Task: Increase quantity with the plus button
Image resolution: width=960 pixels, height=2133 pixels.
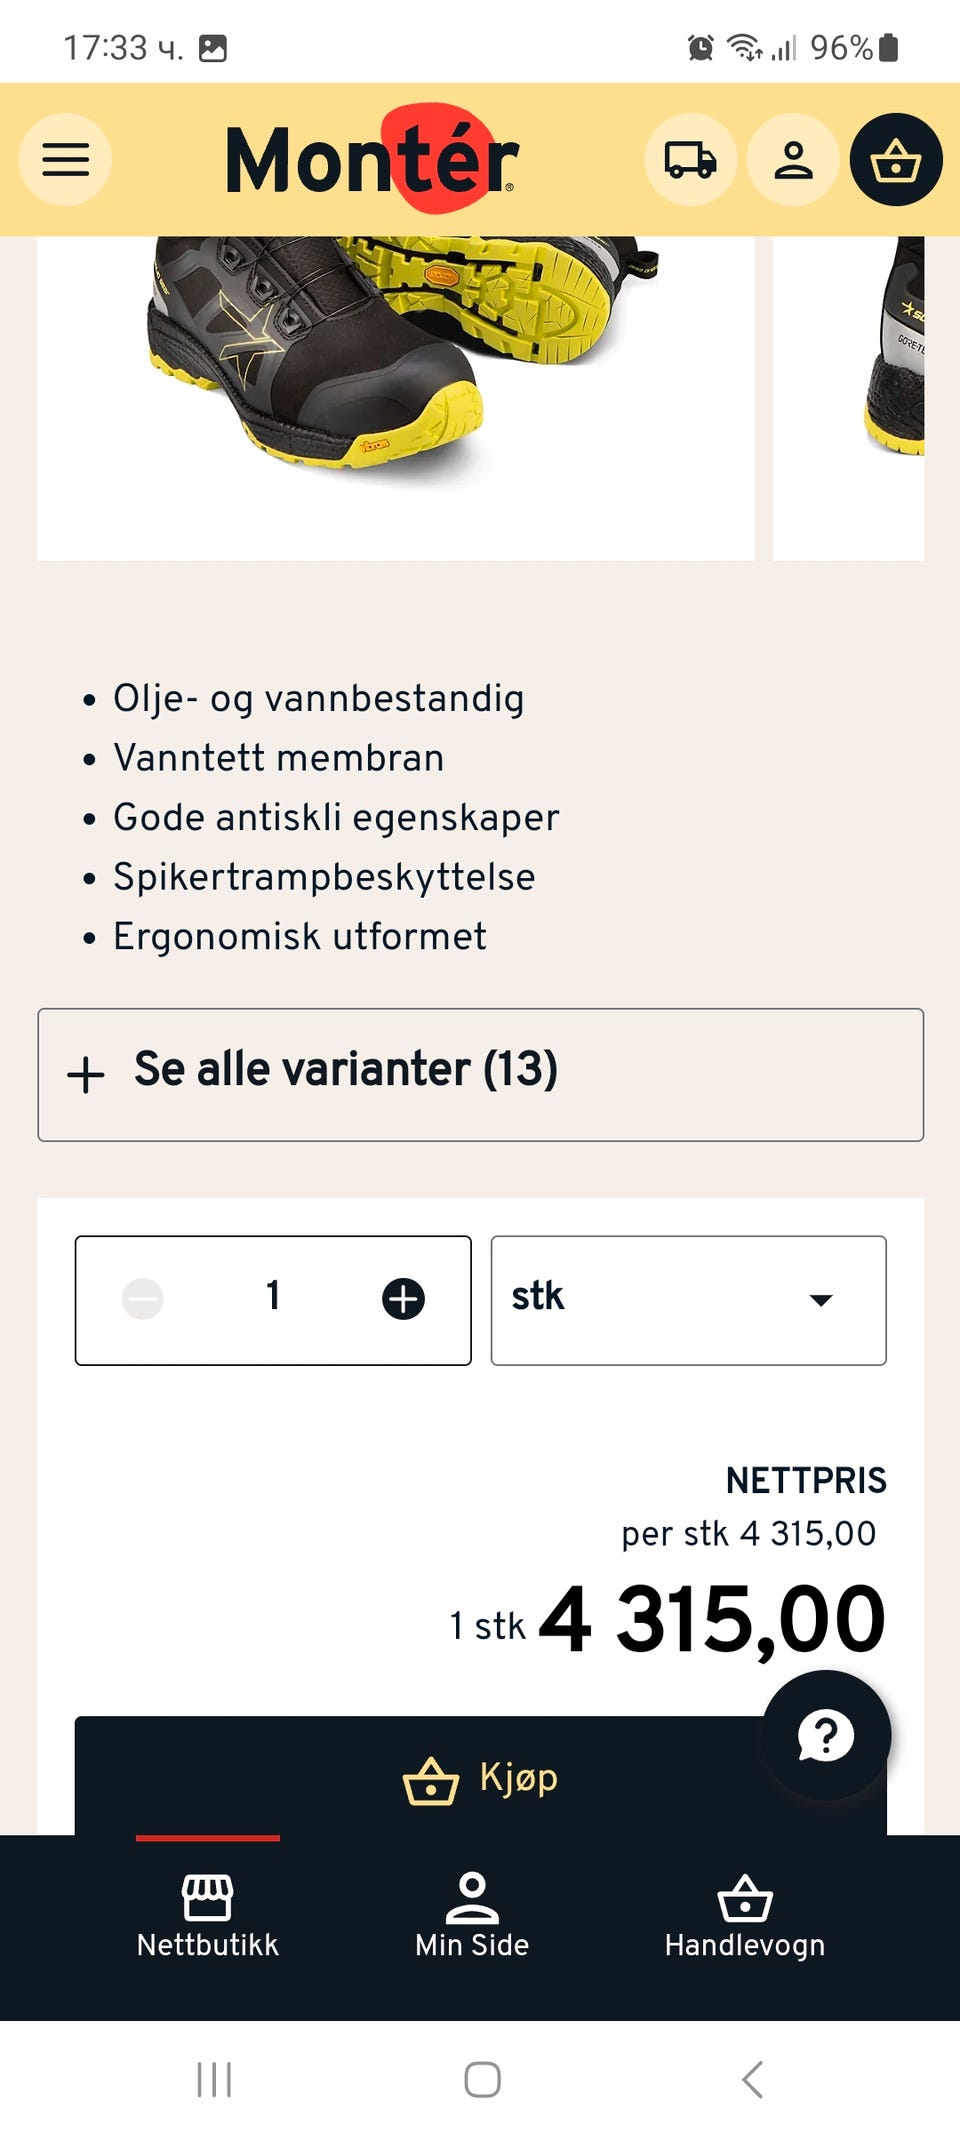Action: [x=404, y=1298]
